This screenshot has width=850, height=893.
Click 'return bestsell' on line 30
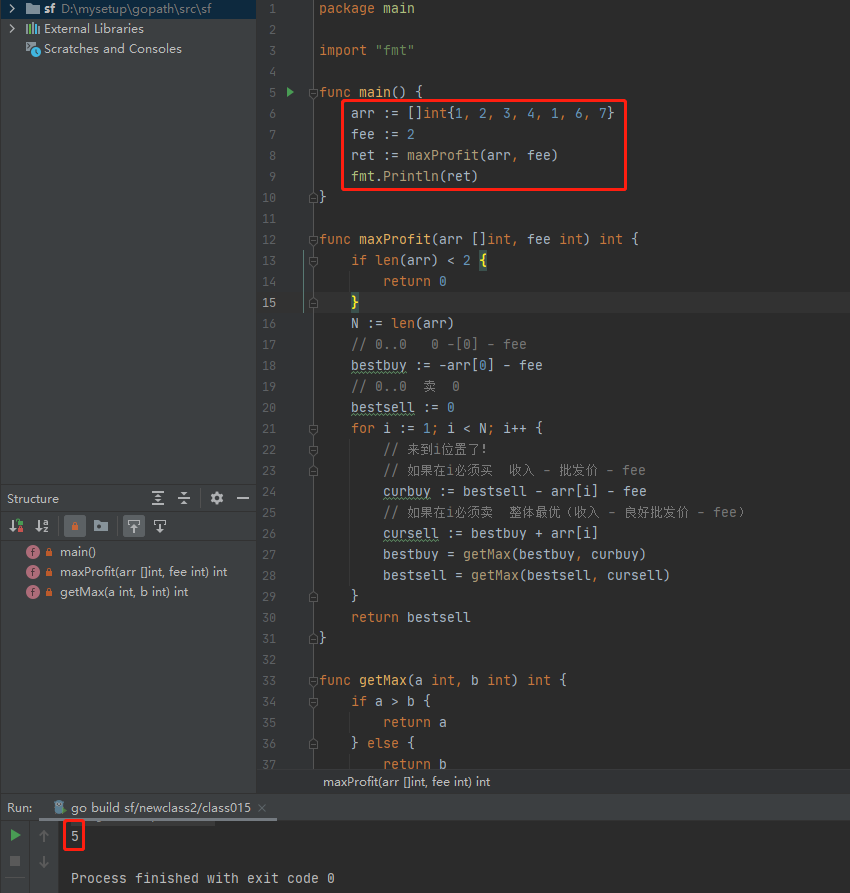[x=411, y=617]
